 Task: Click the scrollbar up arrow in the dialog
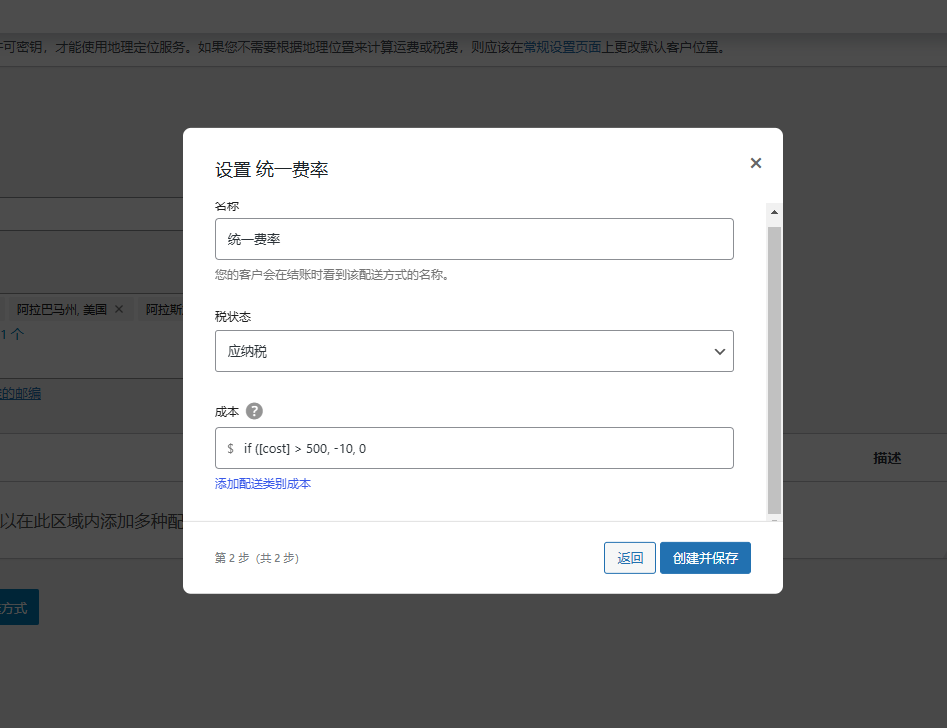click(x=774, y=211)
